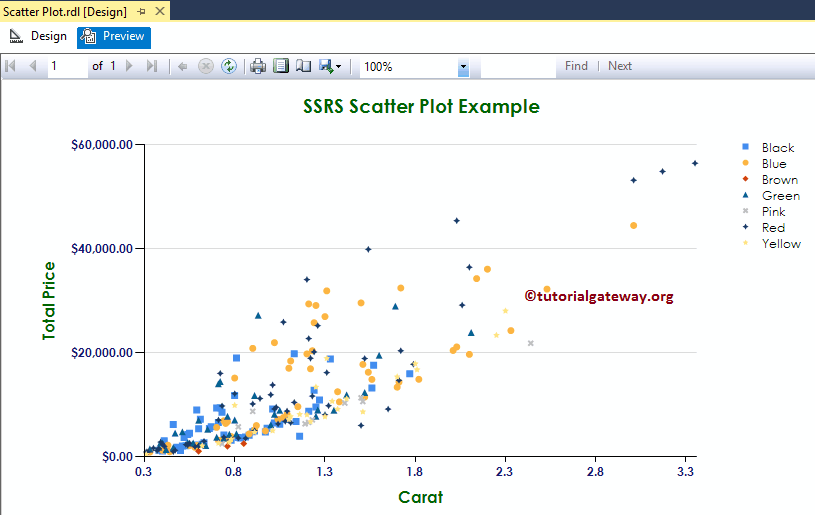Screen dimensions: 815x515
Task: Click the 'Black' legend label
Action: (778, 148)
